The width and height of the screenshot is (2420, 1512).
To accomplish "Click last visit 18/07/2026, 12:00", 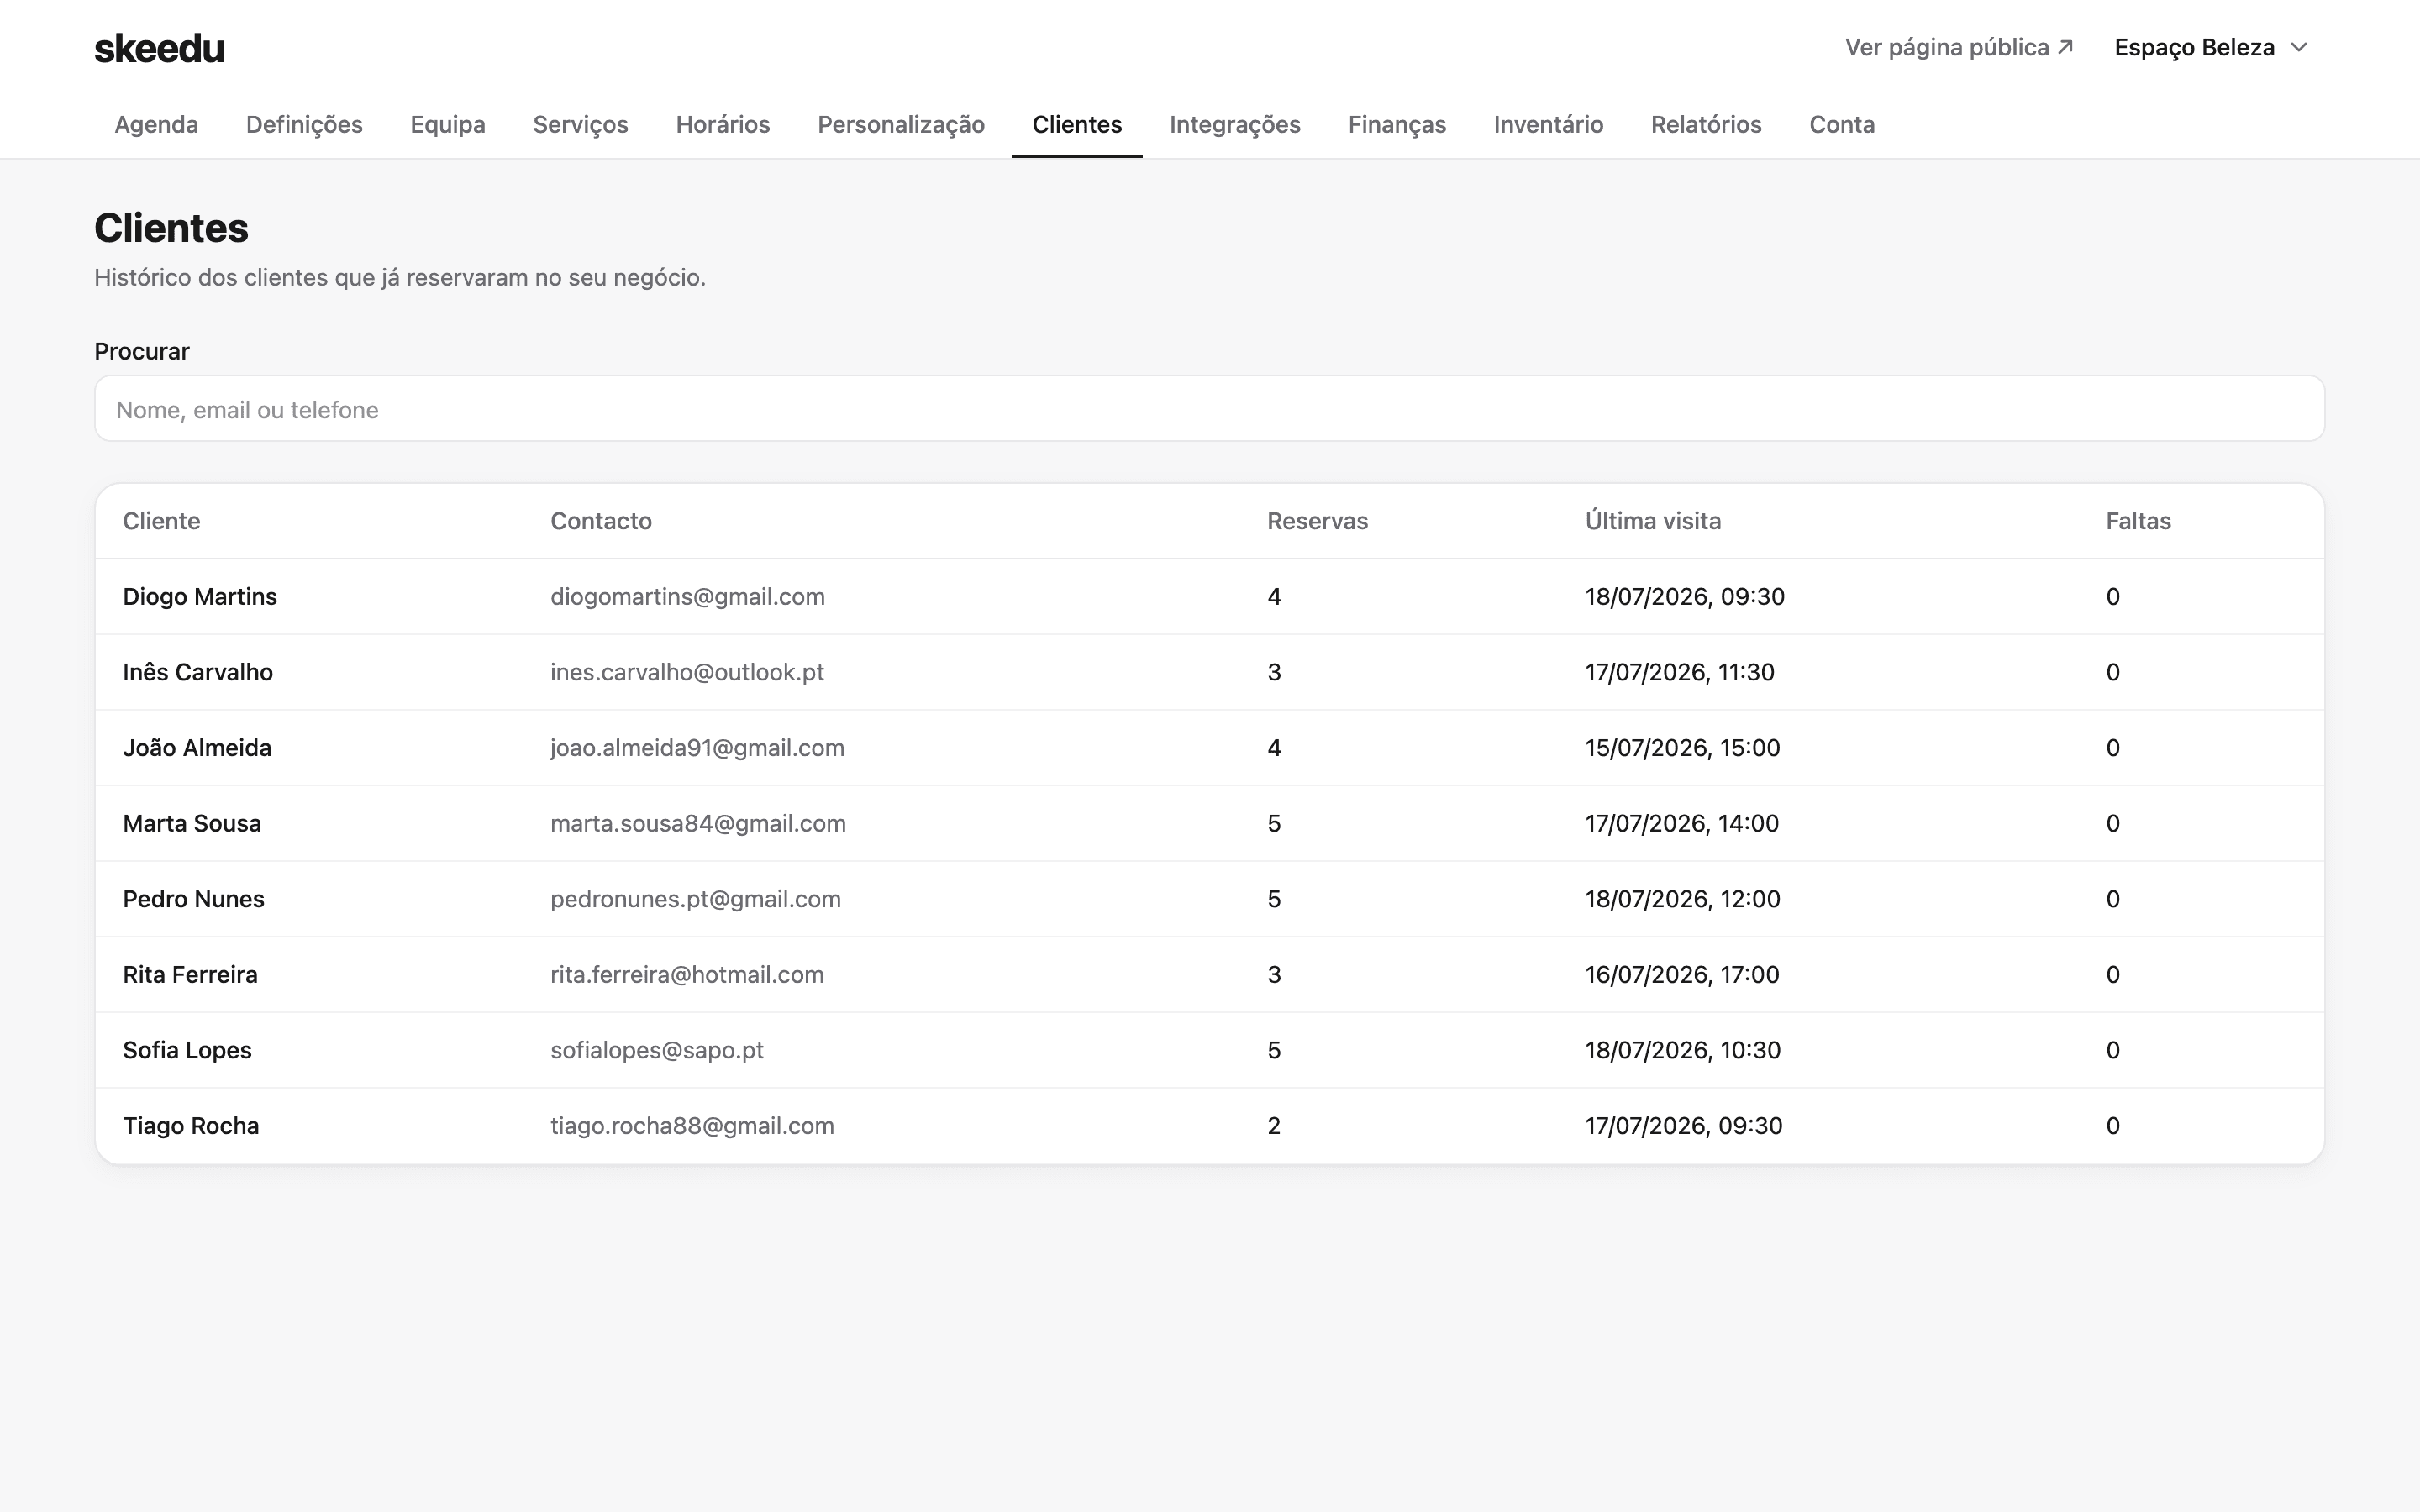I will (1683, 899).
